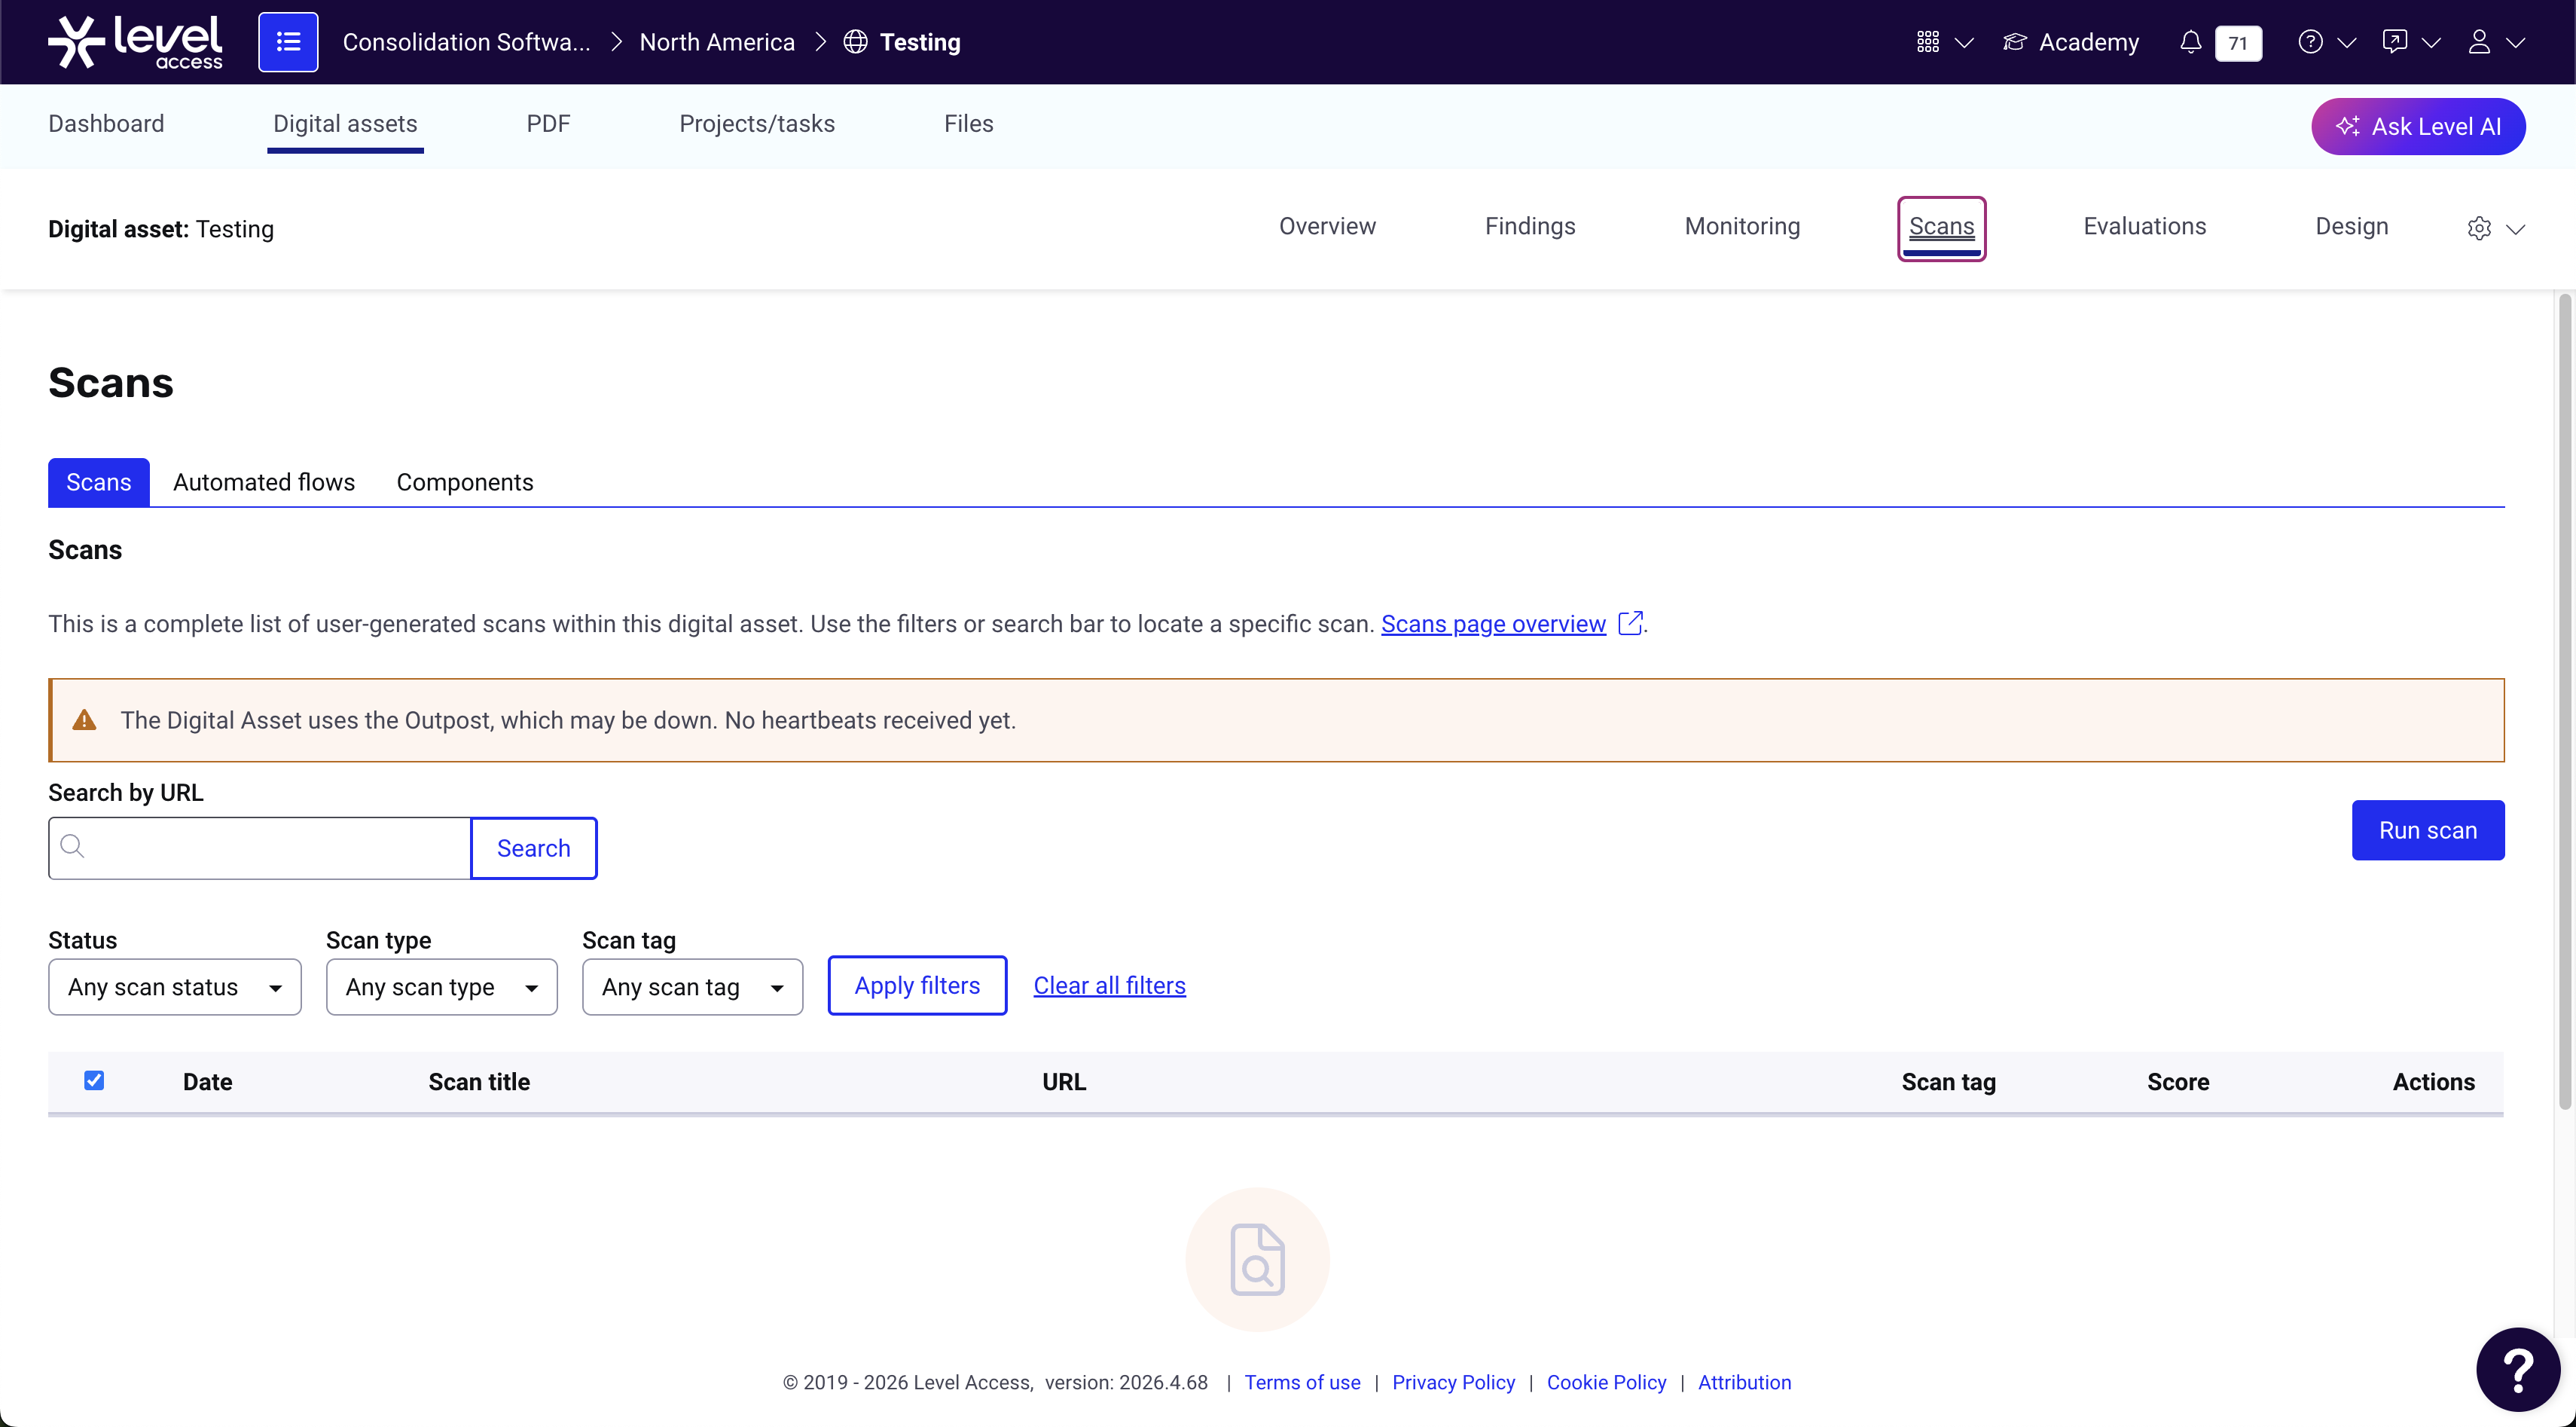Switch to the Evaluations section

[x=2144, y=226]
